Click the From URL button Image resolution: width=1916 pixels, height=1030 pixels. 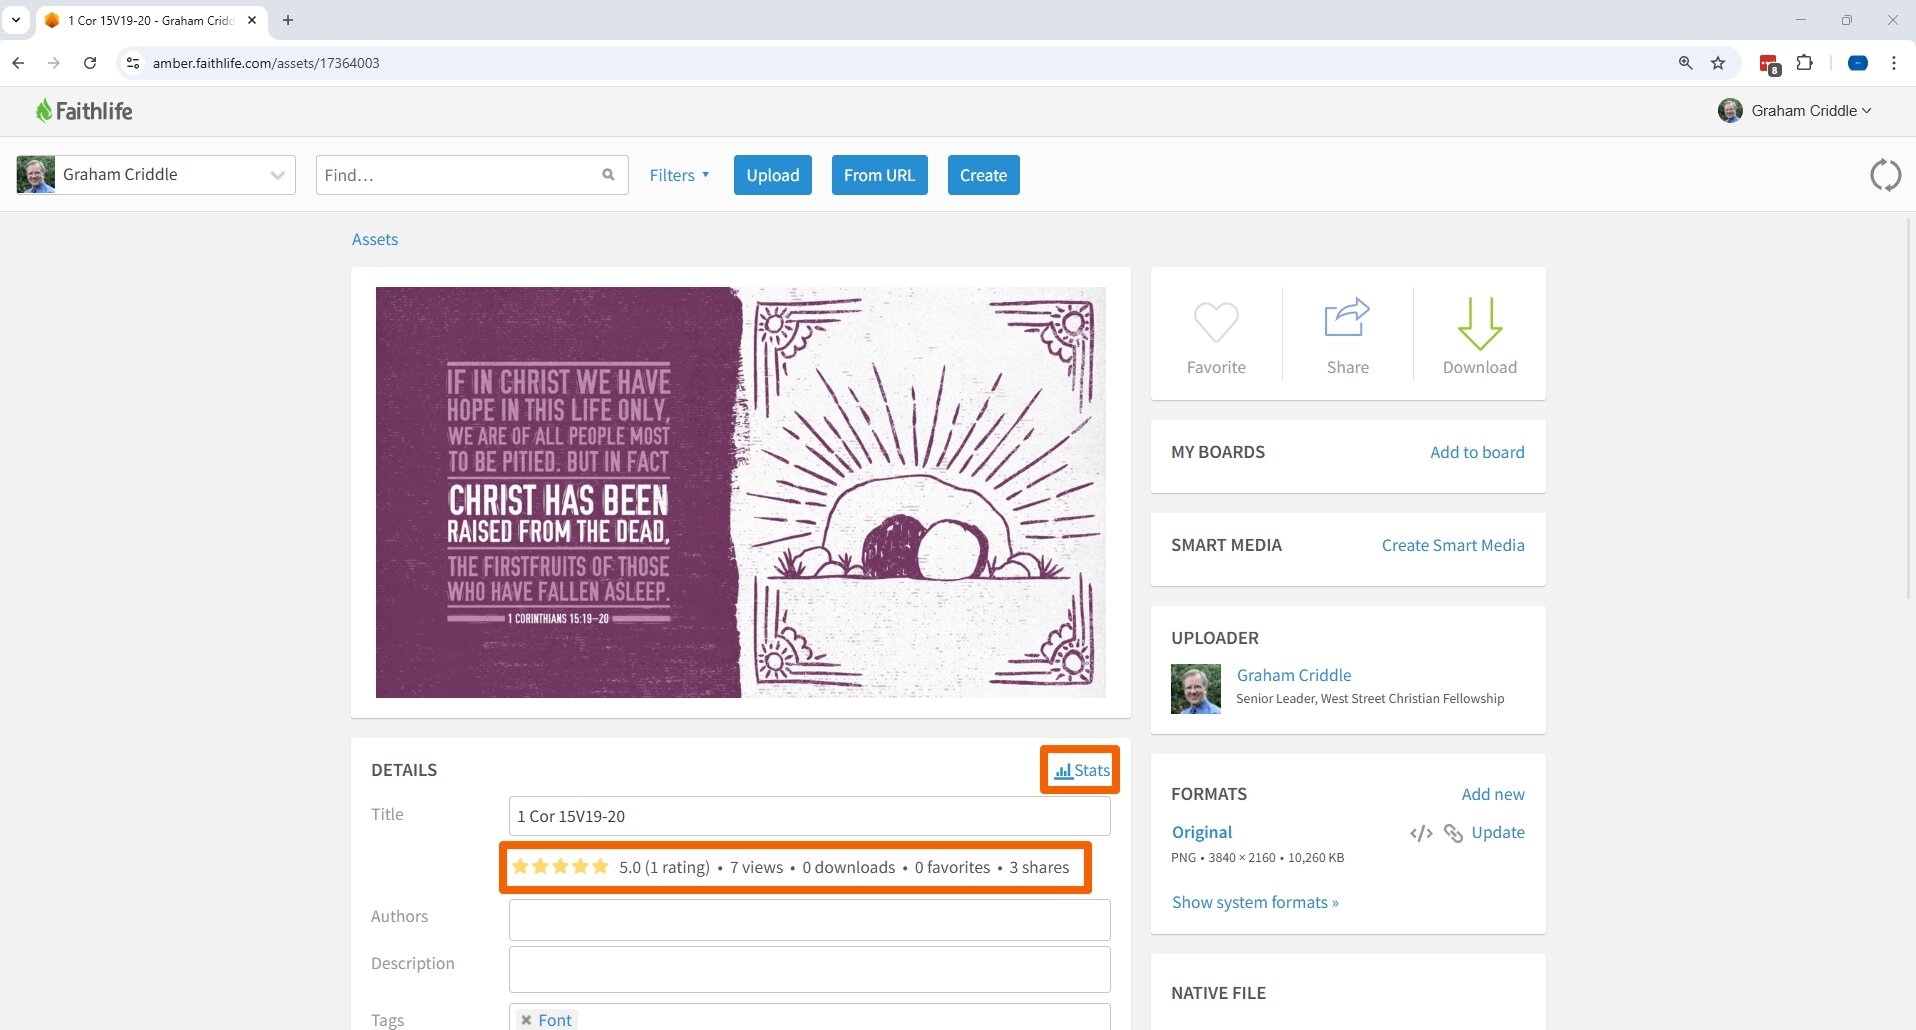tap(880, 175)
